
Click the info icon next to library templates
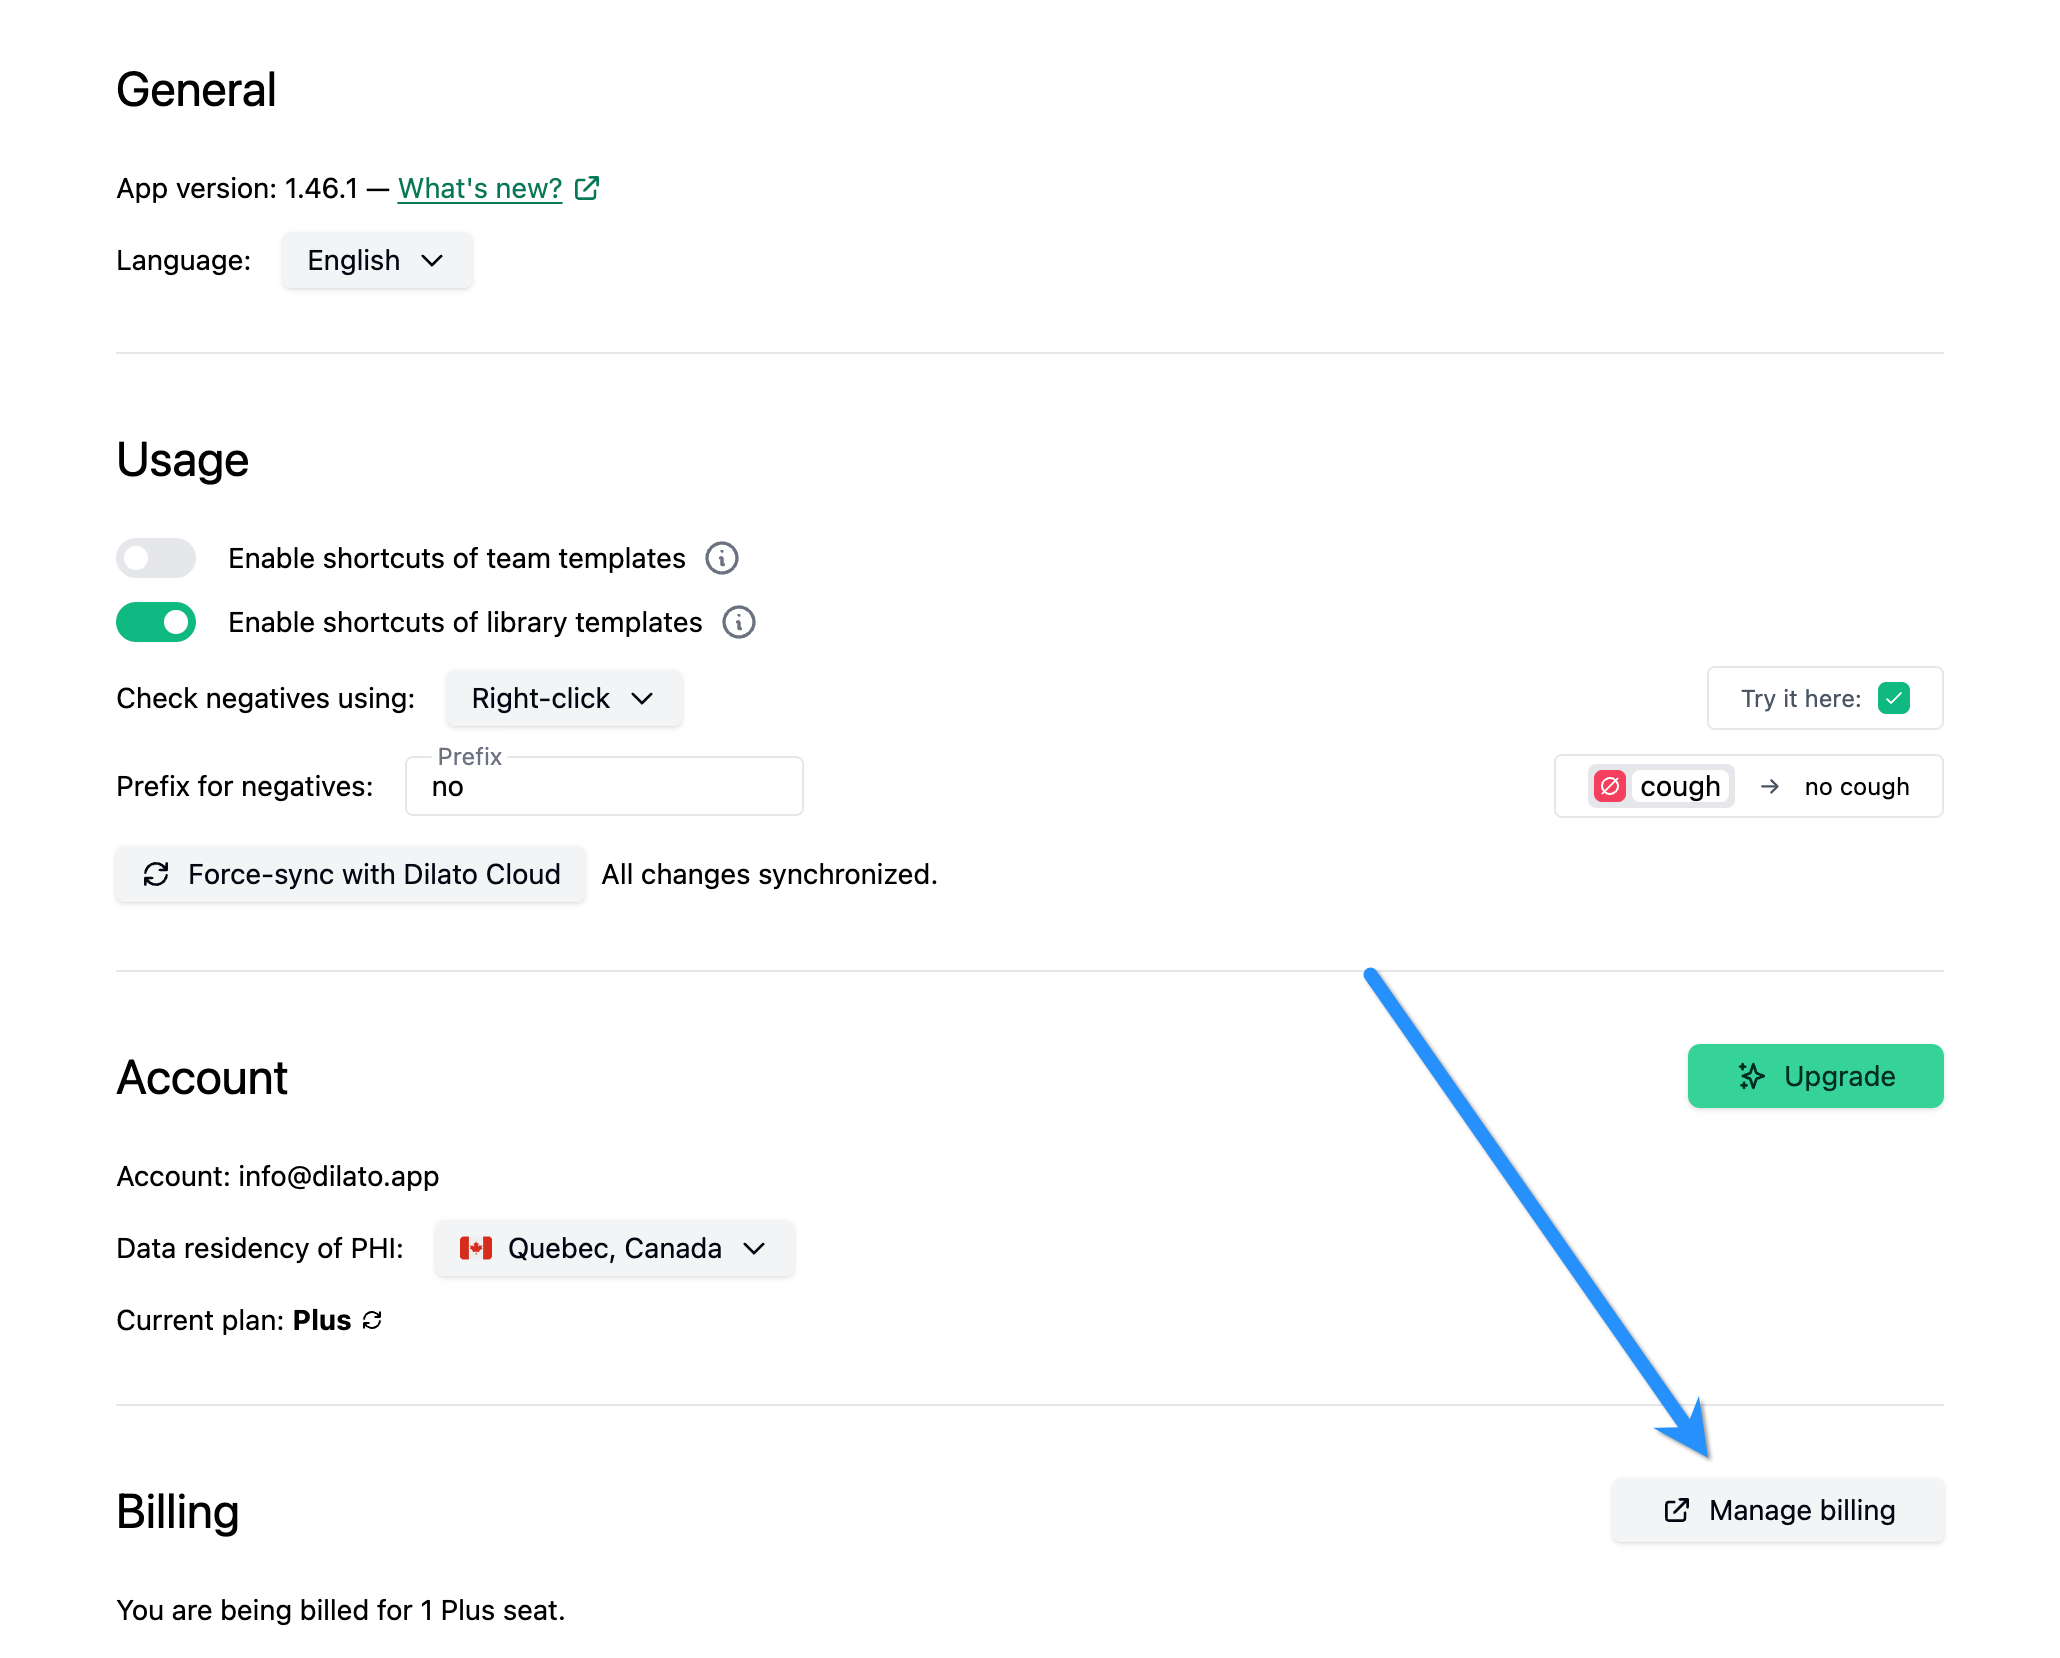(x=737, y=622)
